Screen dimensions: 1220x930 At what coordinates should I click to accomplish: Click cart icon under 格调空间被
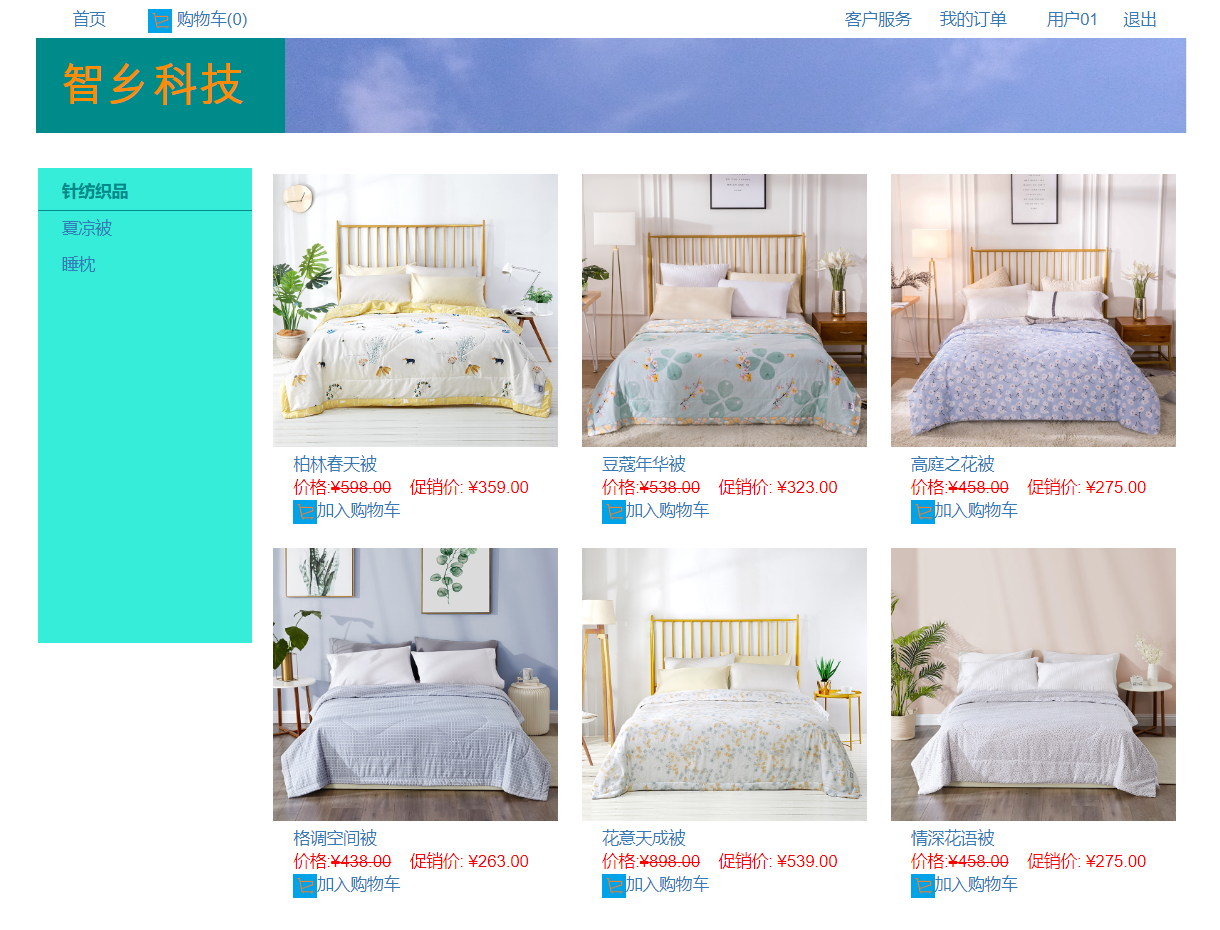(305, 886)
